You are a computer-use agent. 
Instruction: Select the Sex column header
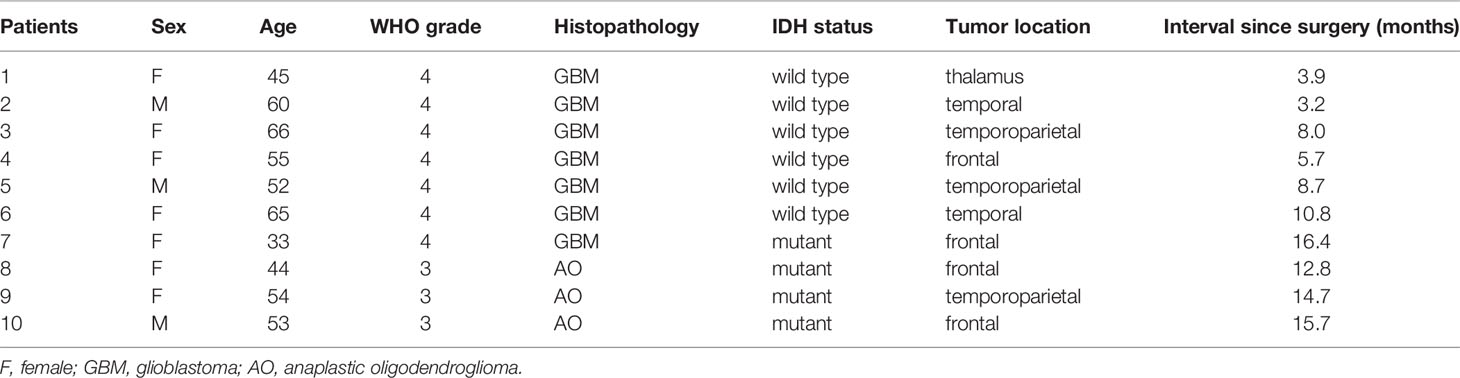point(165,27)
